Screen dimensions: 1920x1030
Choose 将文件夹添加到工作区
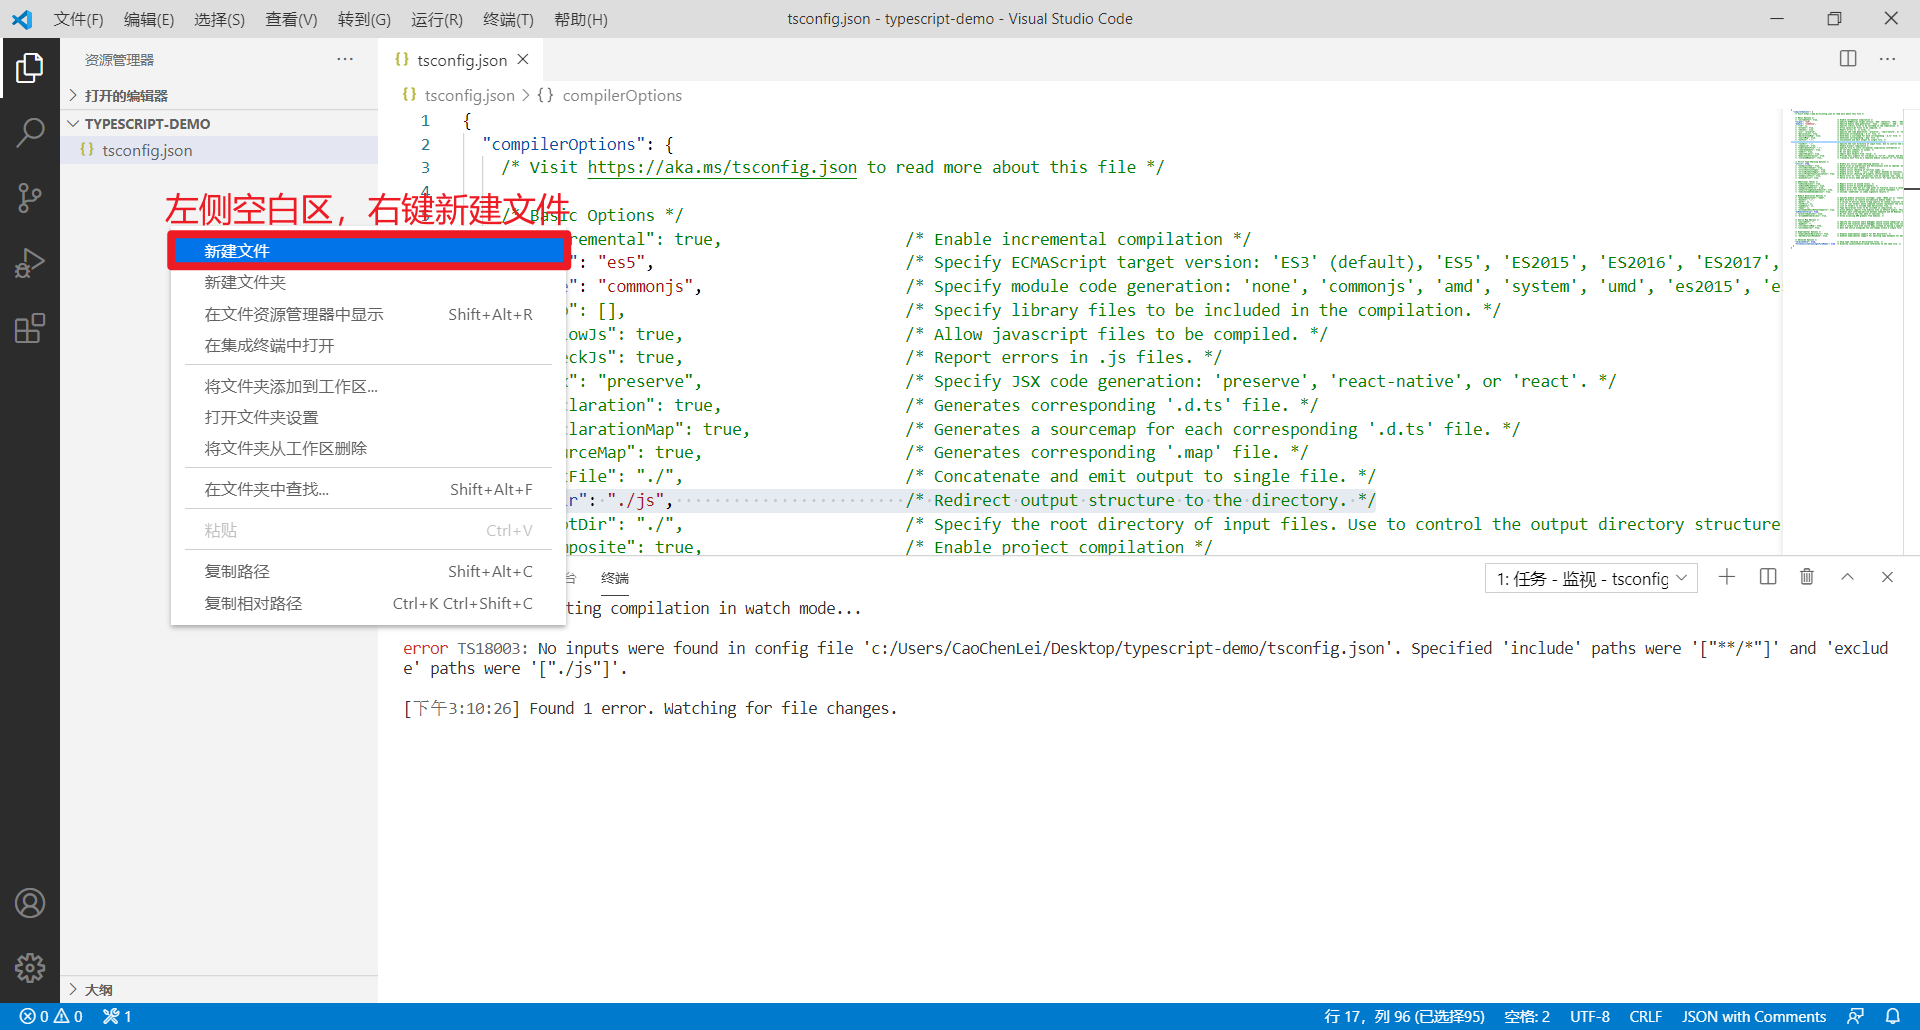(368, 386)
